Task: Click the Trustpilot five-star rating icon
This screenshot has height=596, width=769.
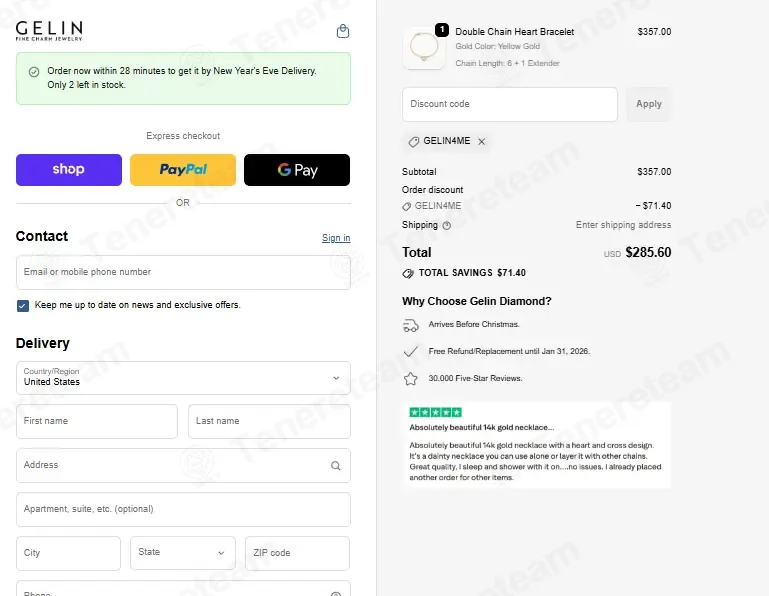Action: point(436,412)
